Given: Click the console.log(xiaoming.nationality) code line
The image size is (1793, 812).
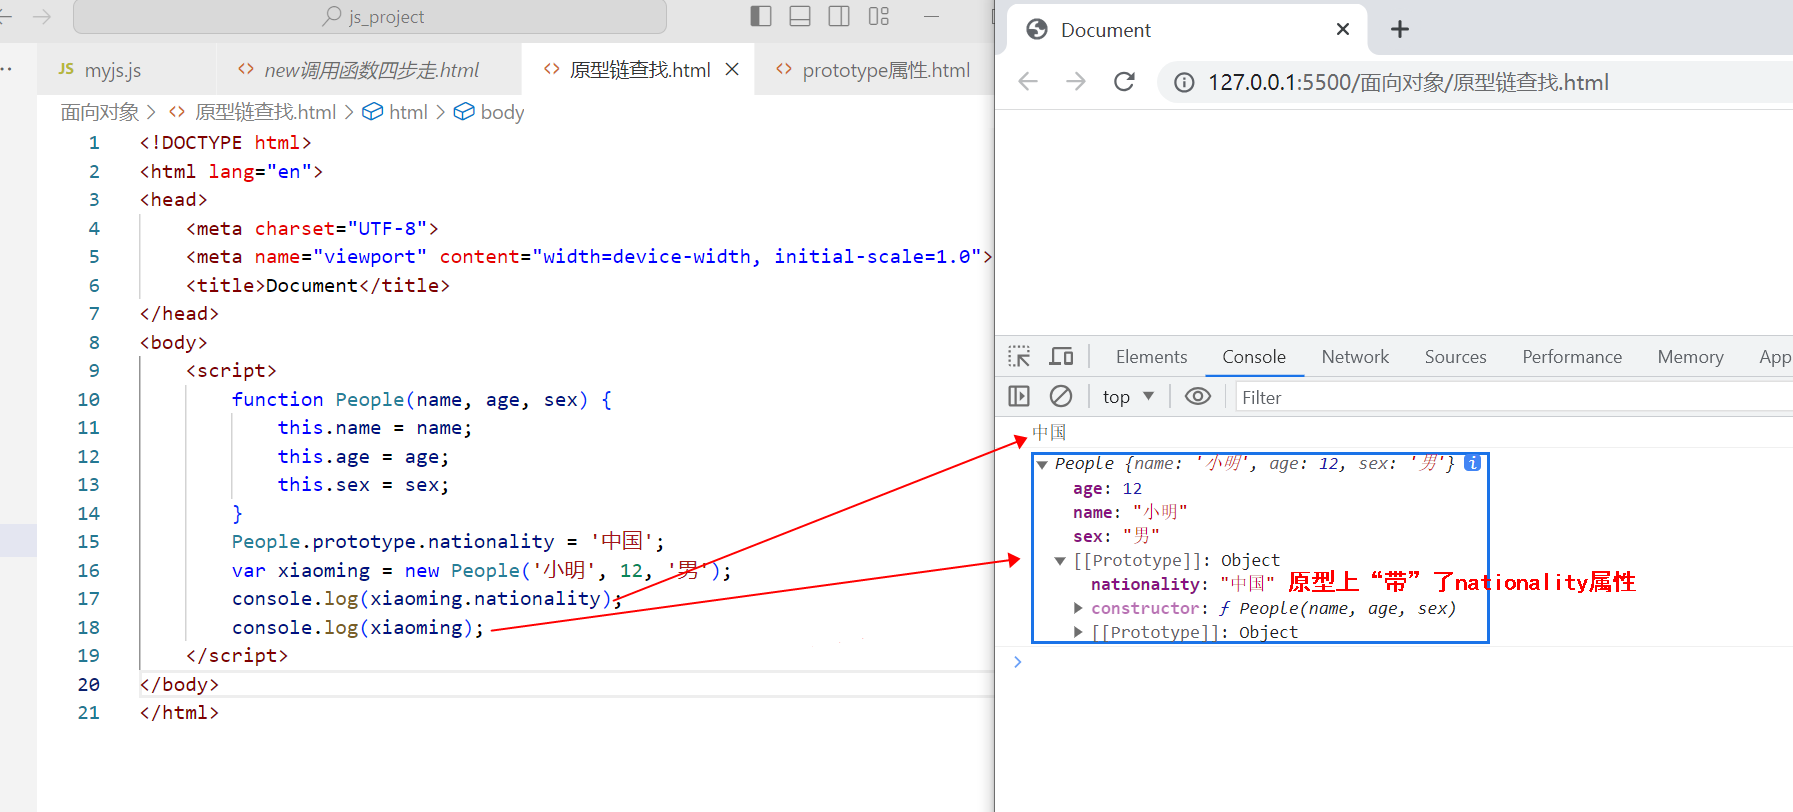Looking at the screenshot, I should click(427, 598).
